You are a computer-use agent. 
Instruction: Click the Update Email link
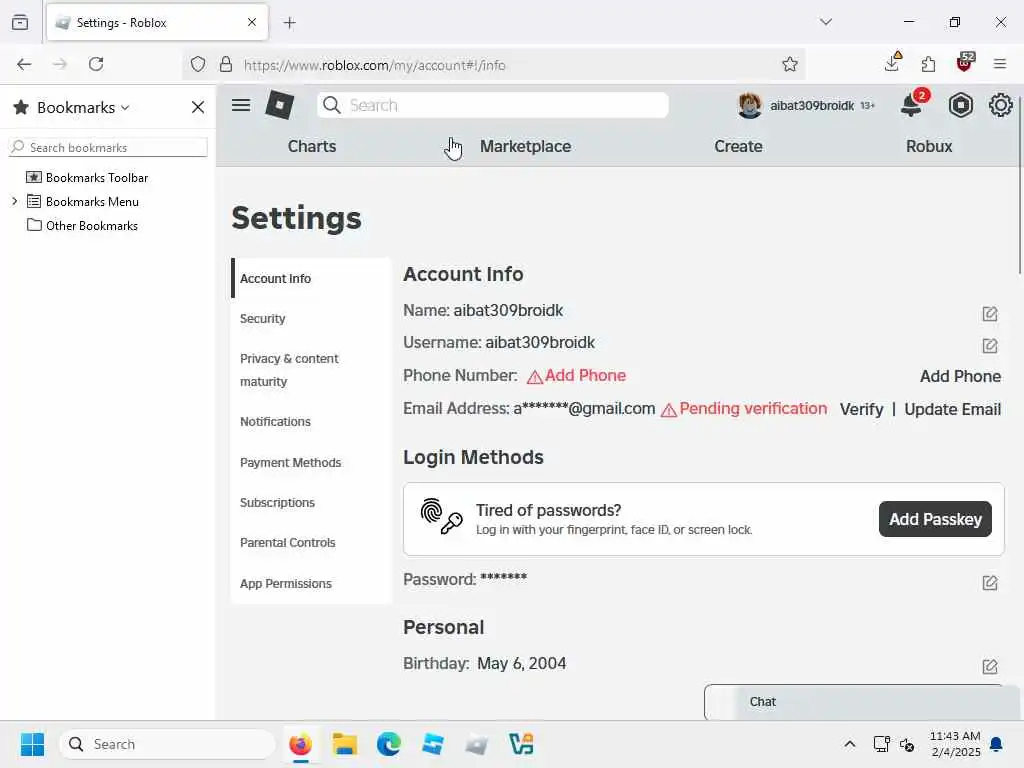[952, 409]
